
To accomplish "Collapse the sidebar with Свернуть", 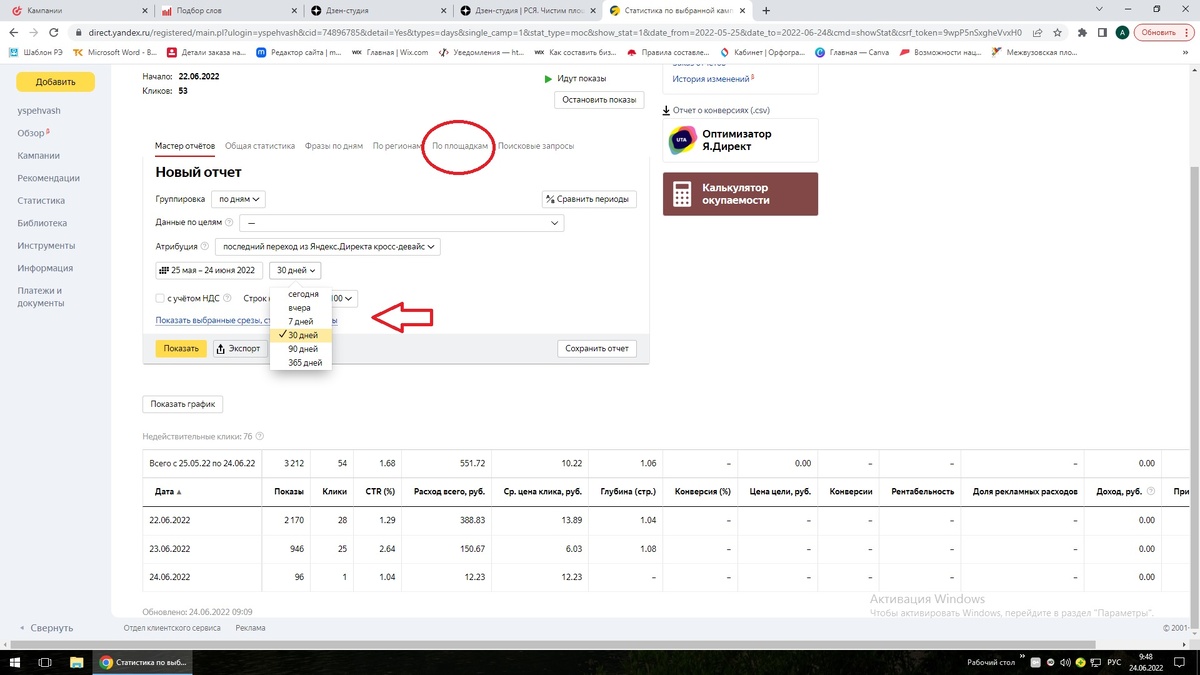I will coord(46,628).
